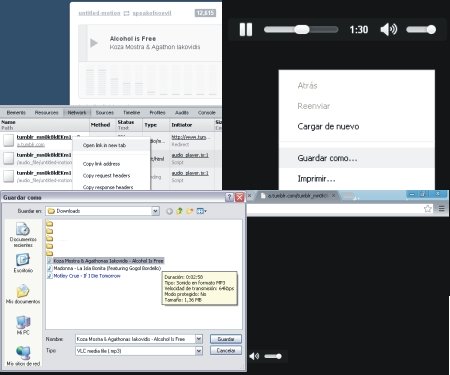Choose Copy request headers
The width and height of the screenshot is (450, 375).
click(106, 175)
